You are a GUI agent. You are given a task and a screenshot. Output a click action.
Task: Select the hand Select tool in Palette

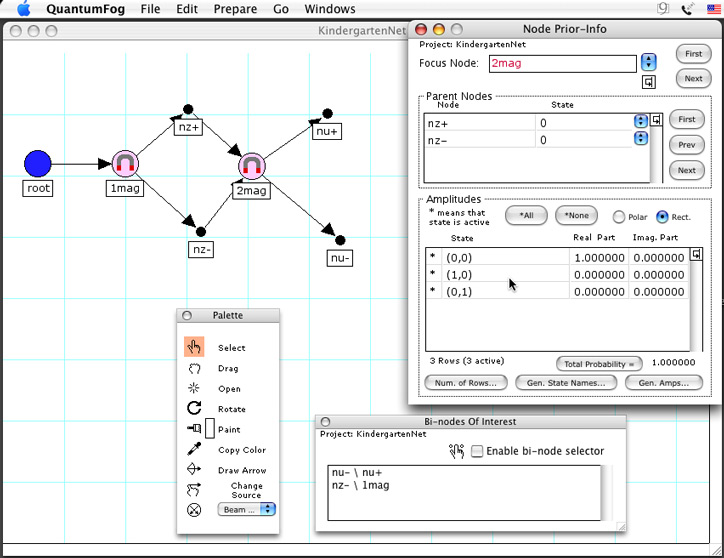coord(194,347)
